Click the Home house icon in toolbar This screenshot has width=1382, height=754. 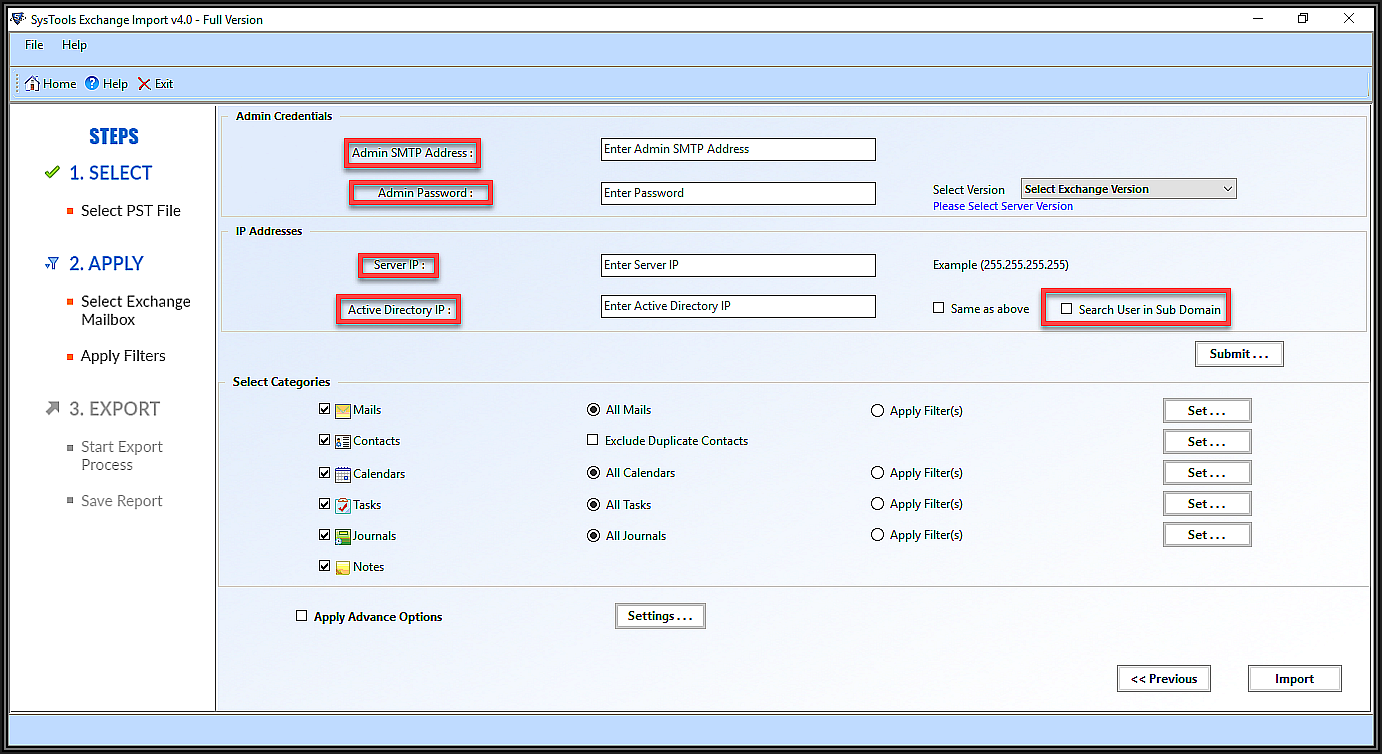click(32, 84)
